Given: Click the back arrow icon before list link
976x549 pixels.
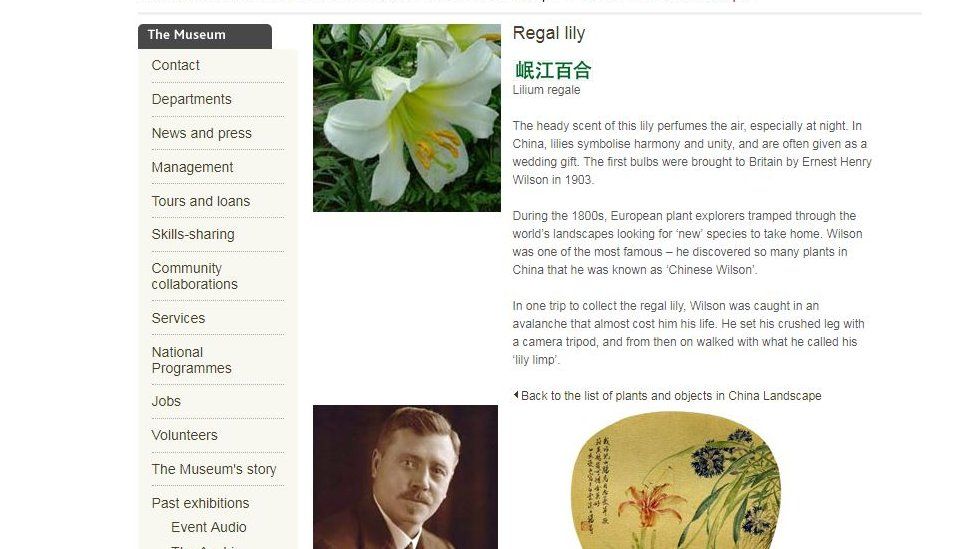Looking at the screenshot, I should point(515,395).
